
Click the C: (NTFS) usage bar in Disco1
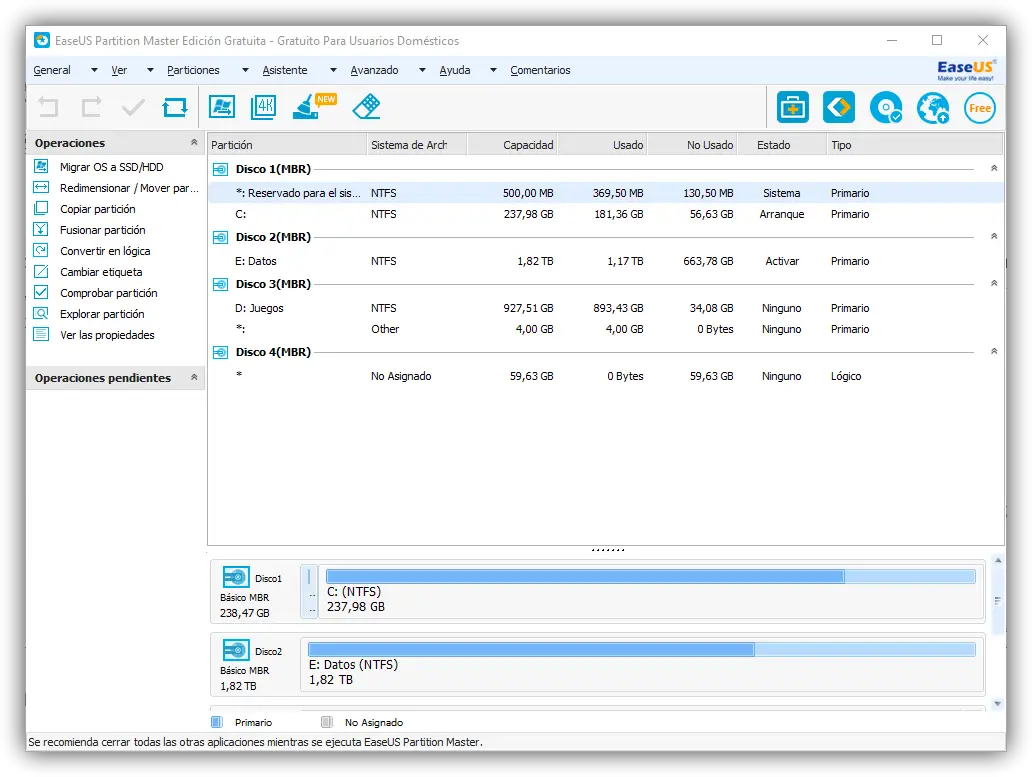(x=650, y=576)
